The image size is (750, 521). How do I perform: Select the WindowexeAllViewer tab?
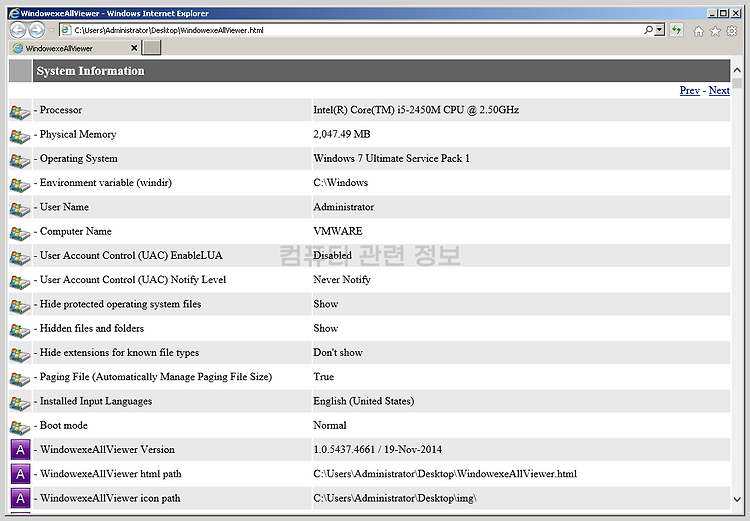(x=74, y=48)
